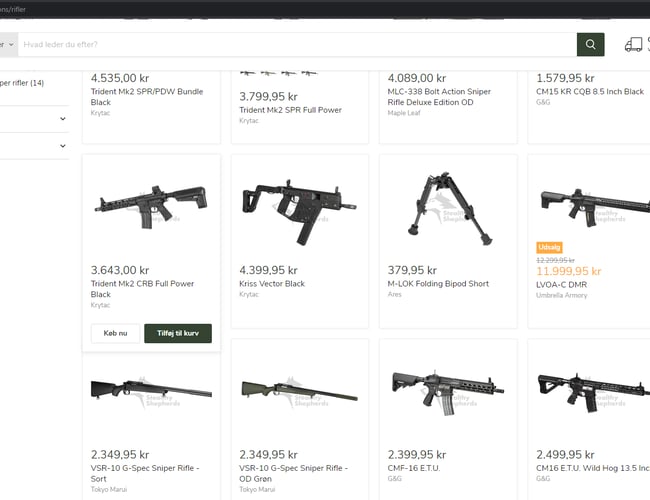Open the 'MLC-338 Bolt Action Sniper Rifle' title

tap(439, 97)
